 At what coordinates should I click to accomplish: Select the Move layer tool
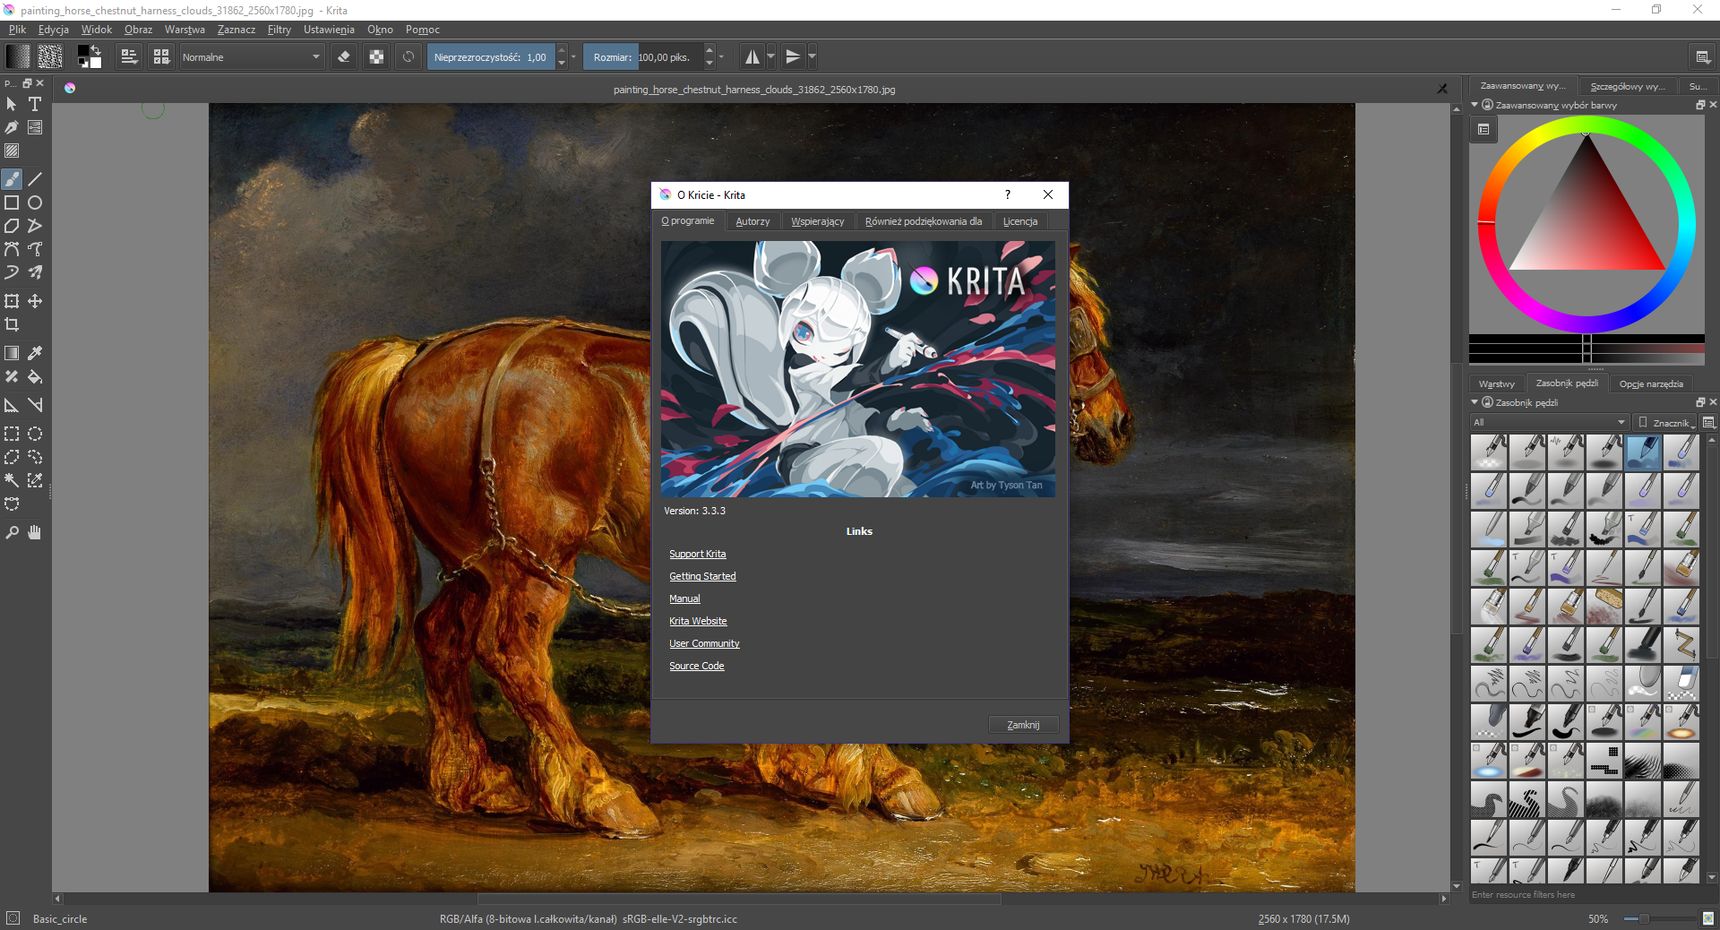coord(35,301)
